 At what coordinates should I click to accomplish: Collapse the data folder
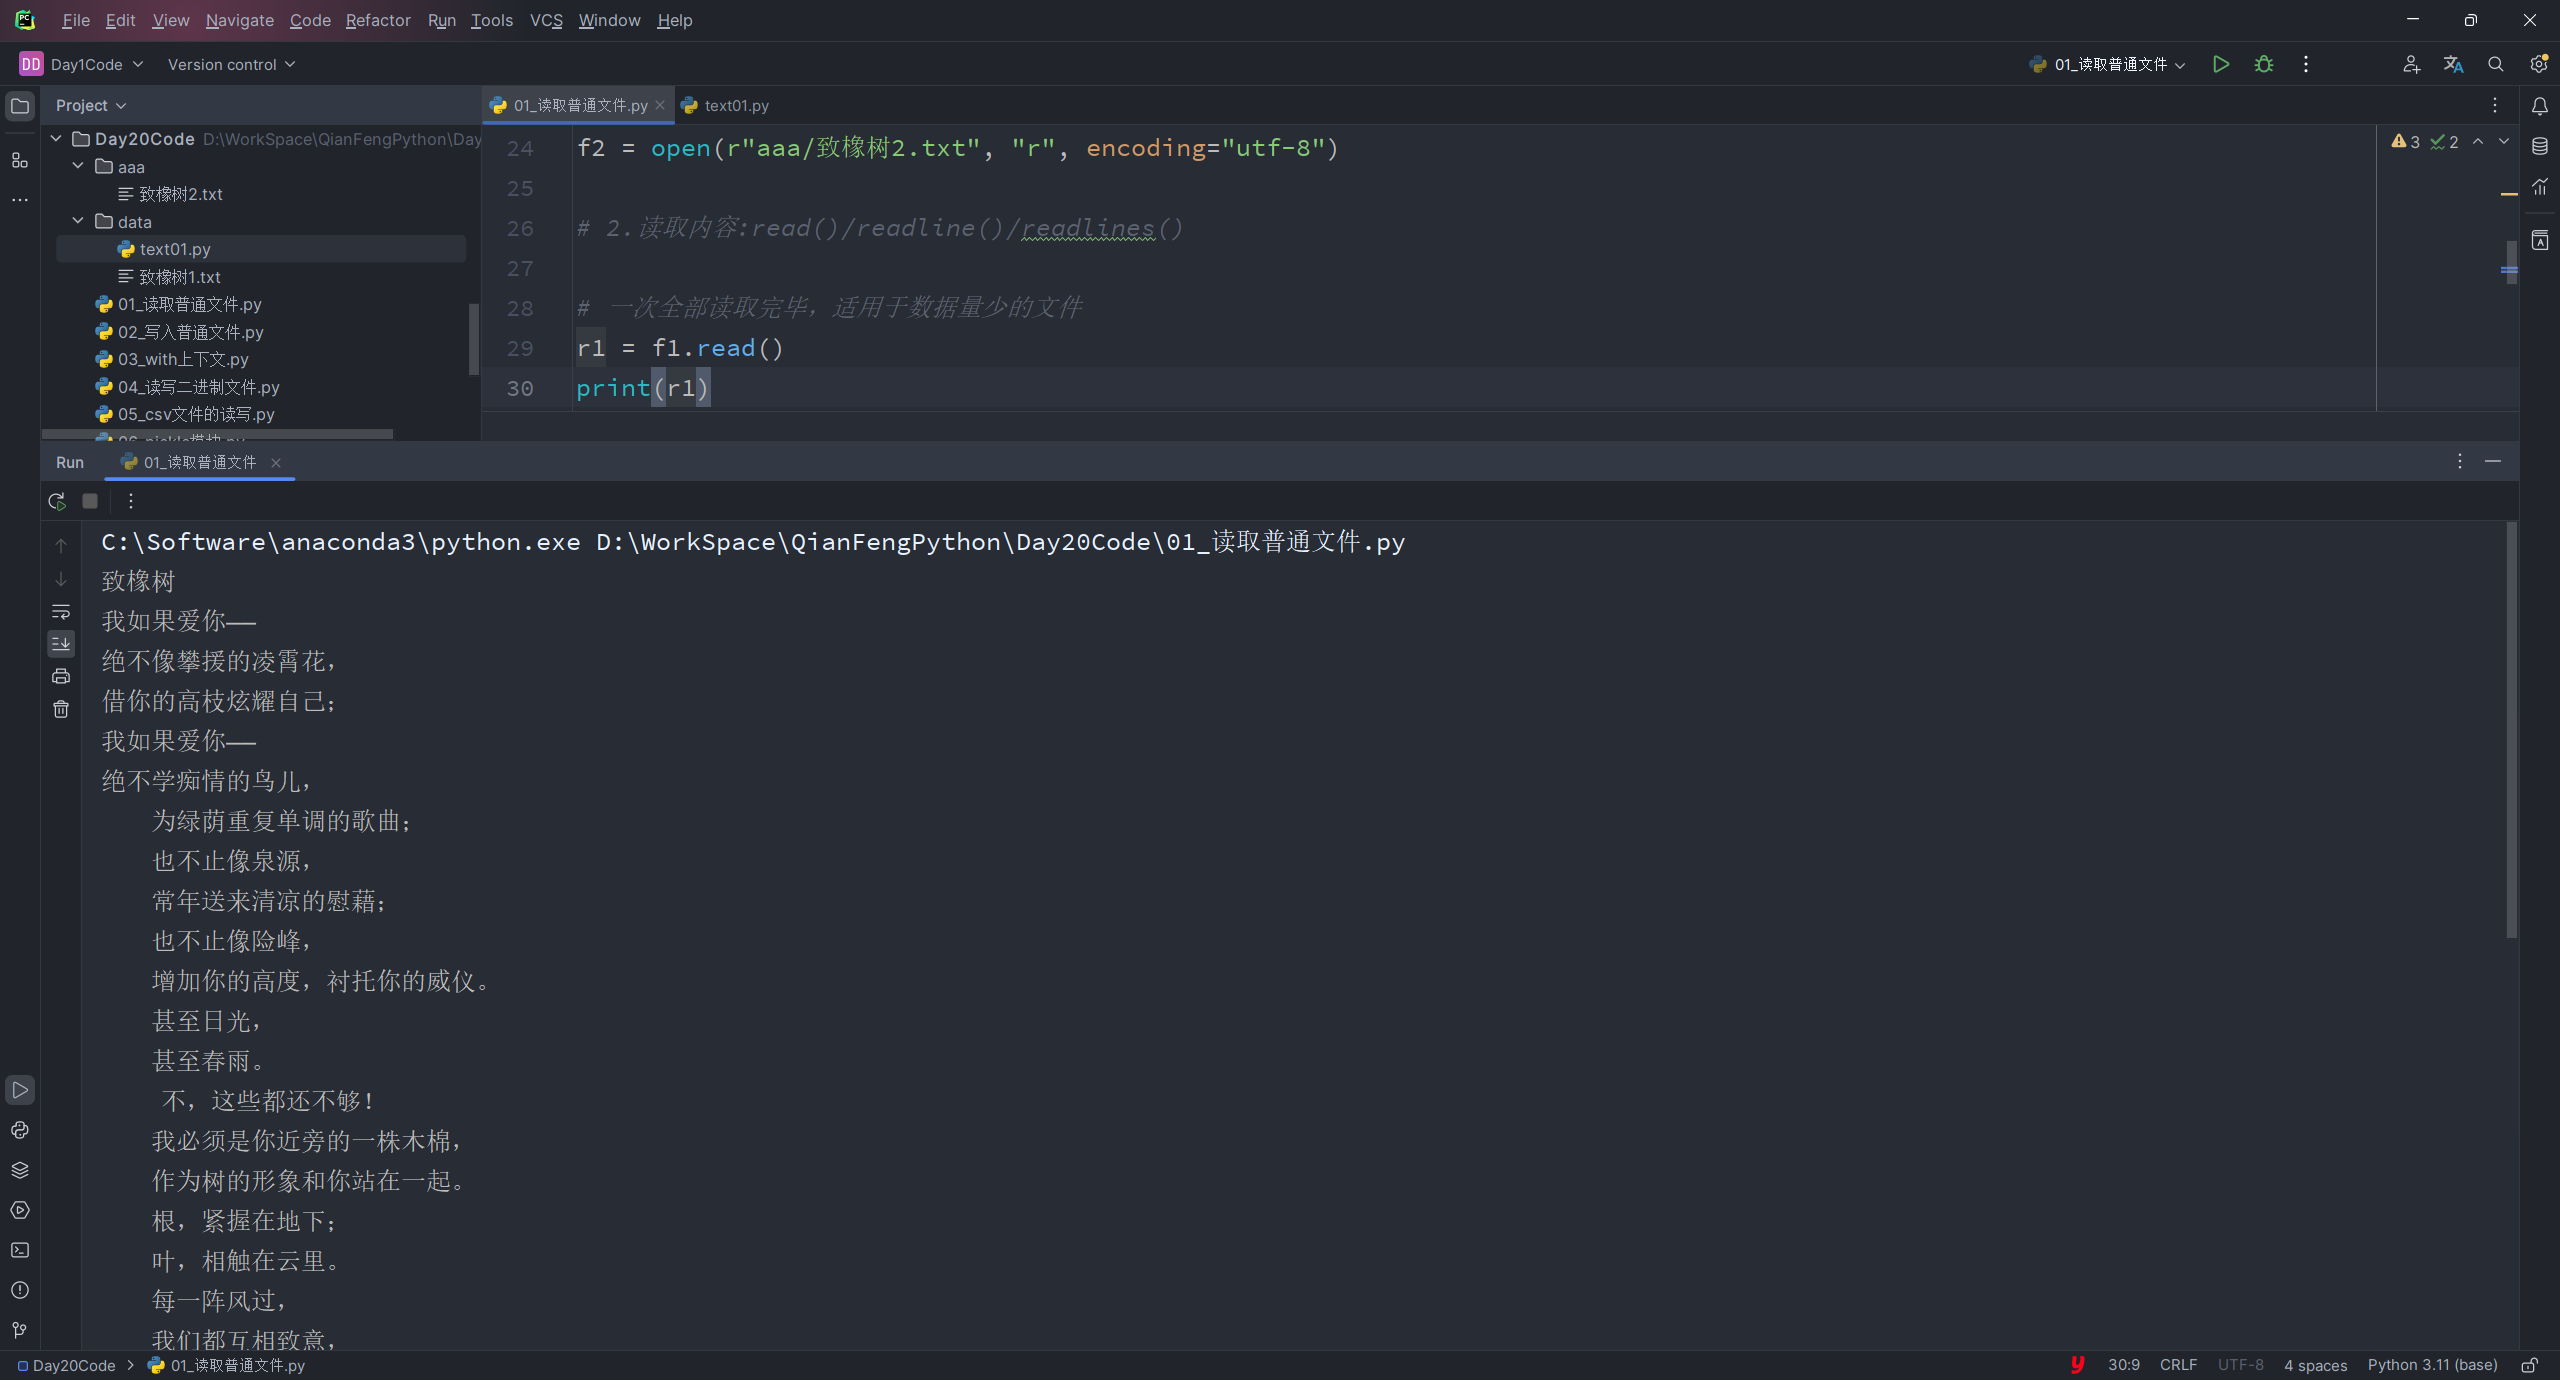(79, 221)
